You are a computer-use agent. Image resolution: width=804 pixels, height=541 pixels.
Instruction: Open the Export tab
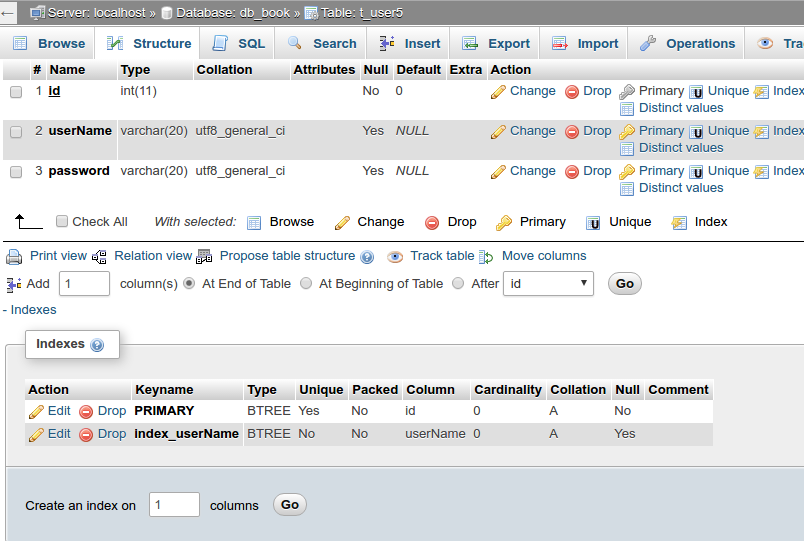point(496,44)
